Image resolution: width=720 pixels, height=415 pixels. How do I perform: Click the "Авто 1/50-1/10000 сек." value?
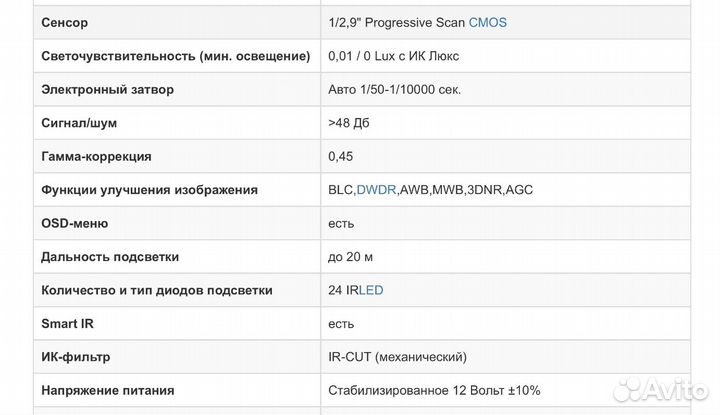(394, 89)
